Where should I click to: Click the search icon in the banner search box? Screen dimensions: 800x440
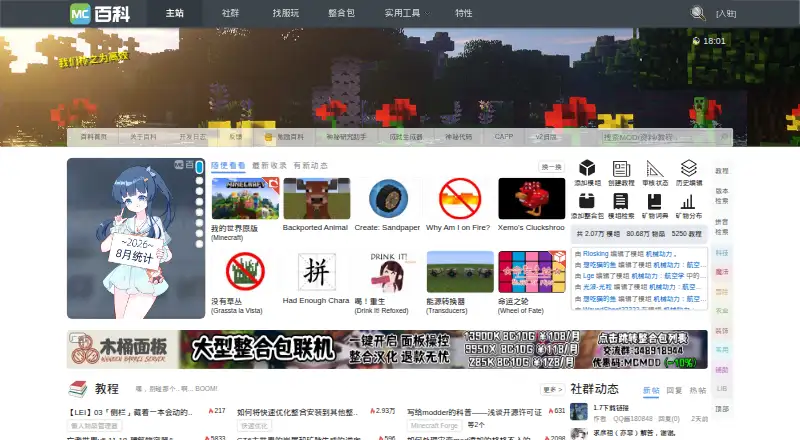[x=724, y=137]
